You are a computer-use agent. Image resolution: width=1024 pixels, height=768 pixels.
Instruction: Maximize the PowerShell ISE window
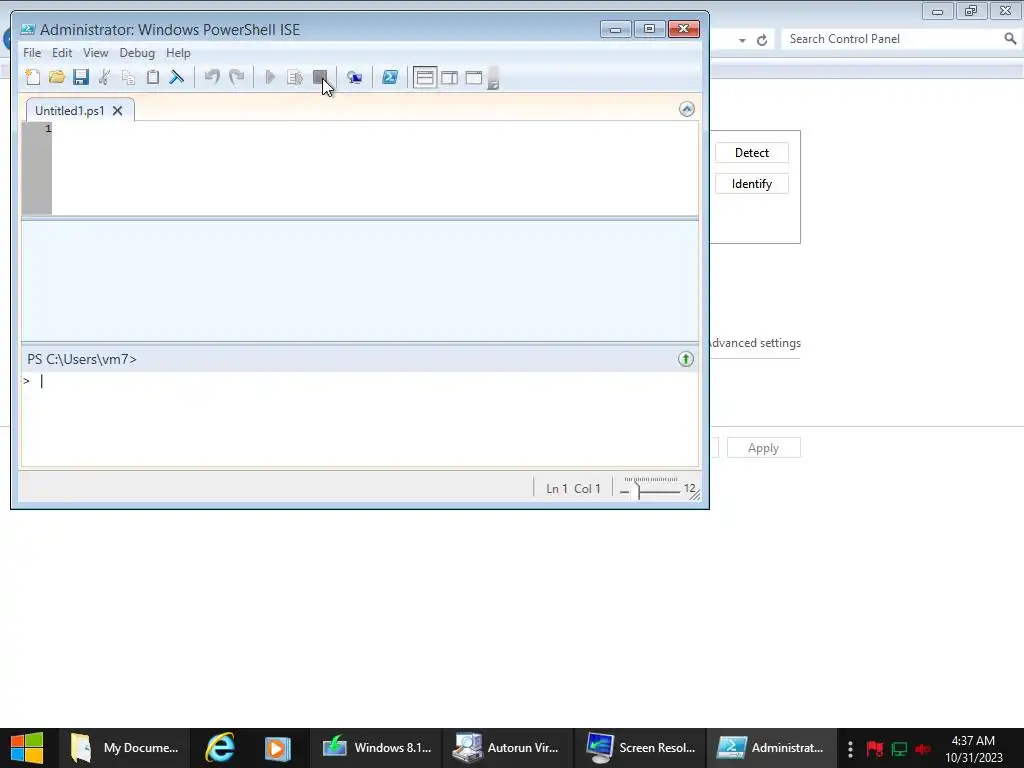pyautogui.click(x=649, y=29)
